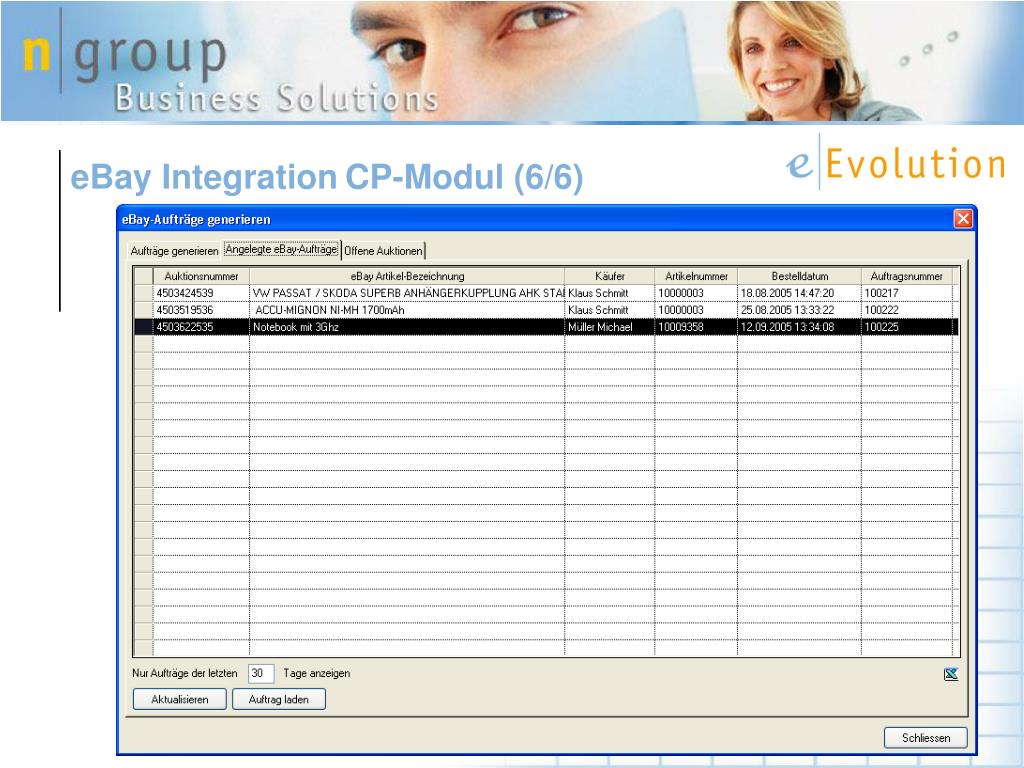
Task: Click the Bestelldatum column header
Action: pos(799,276)
